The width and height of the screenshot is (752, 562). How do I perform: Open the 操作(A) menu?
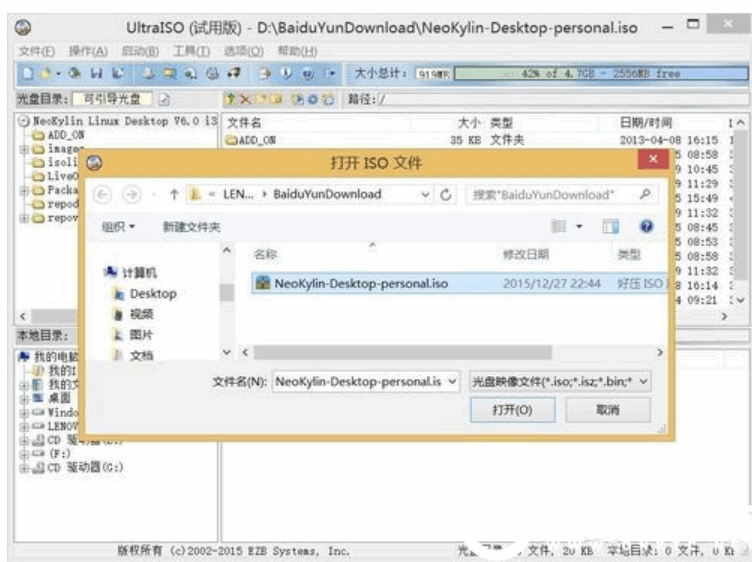click(88, 51)
